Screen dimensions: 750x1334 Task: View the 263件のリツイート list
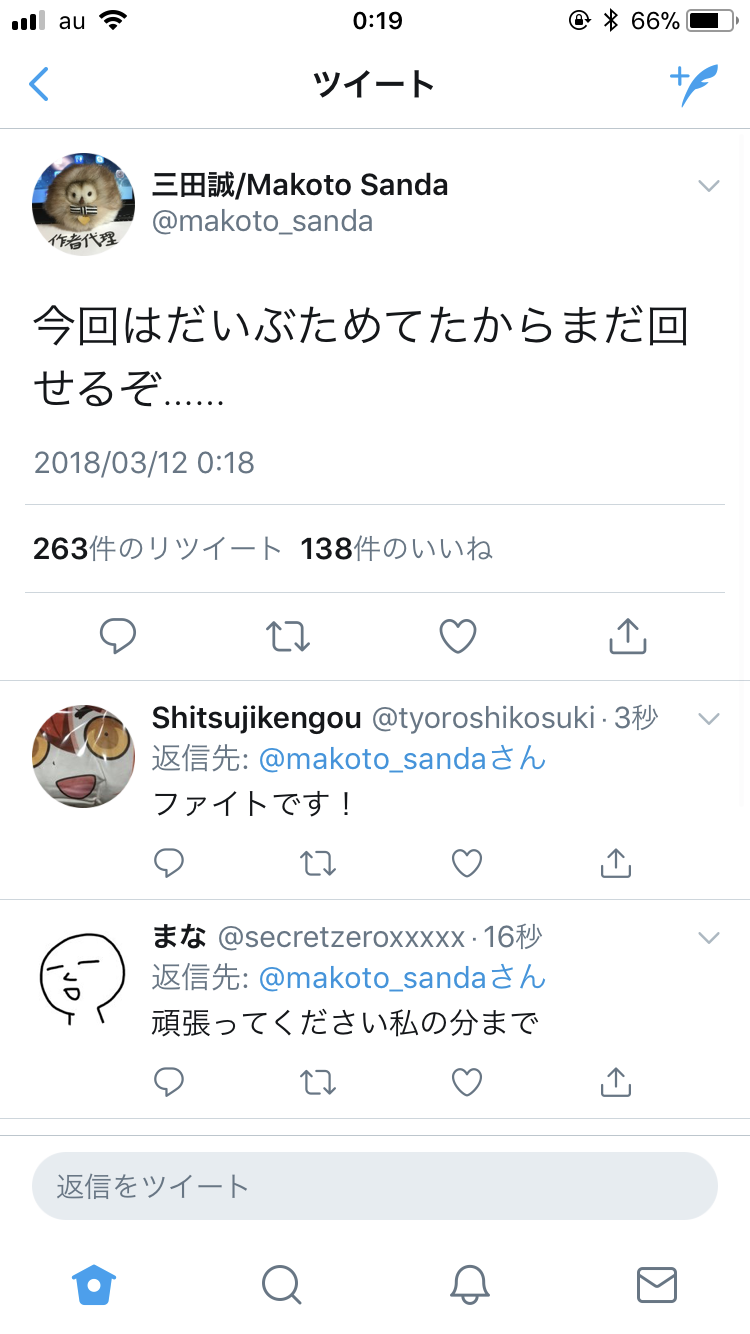[x=158, y=549]
